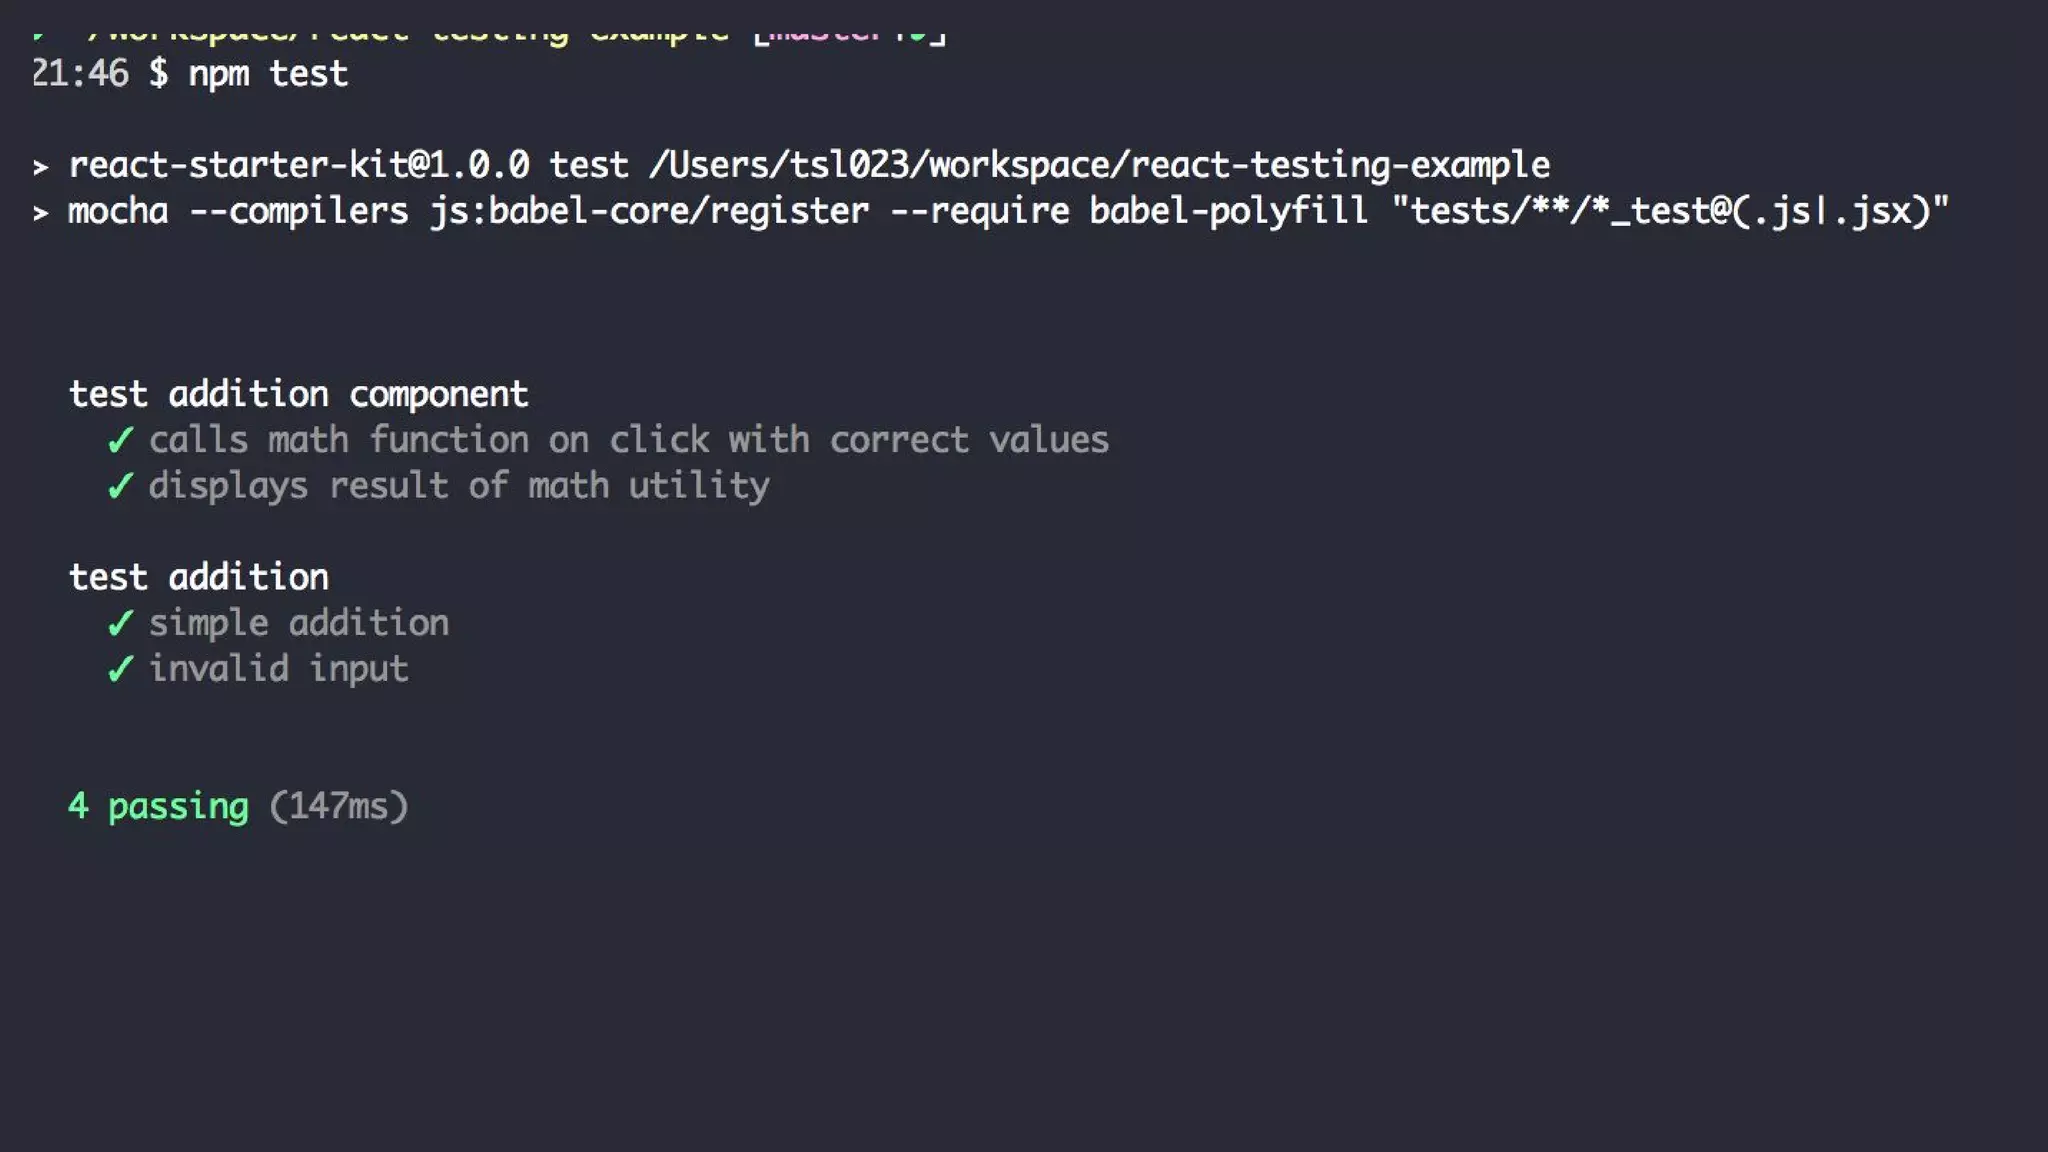Image resolution: width=2048 pixels, height=1152 pixels.
Task: Click the green checkmark beside "simple addition"
Action: click(x=120, y=623)
